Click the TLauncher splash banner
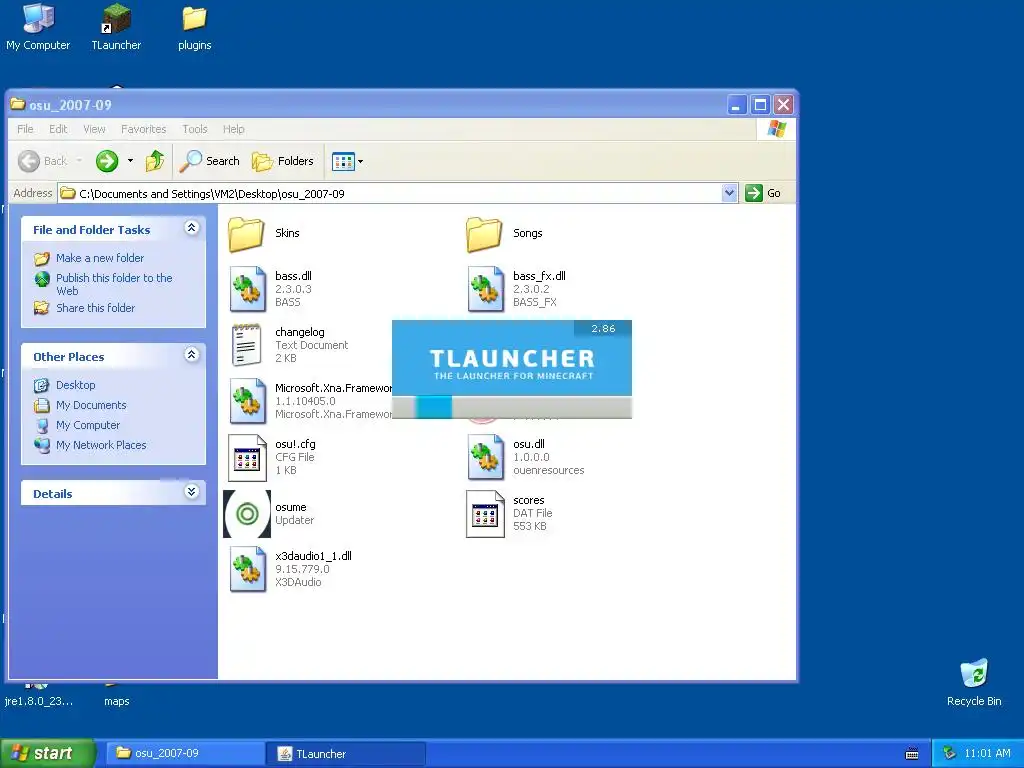 click(512, 358)
